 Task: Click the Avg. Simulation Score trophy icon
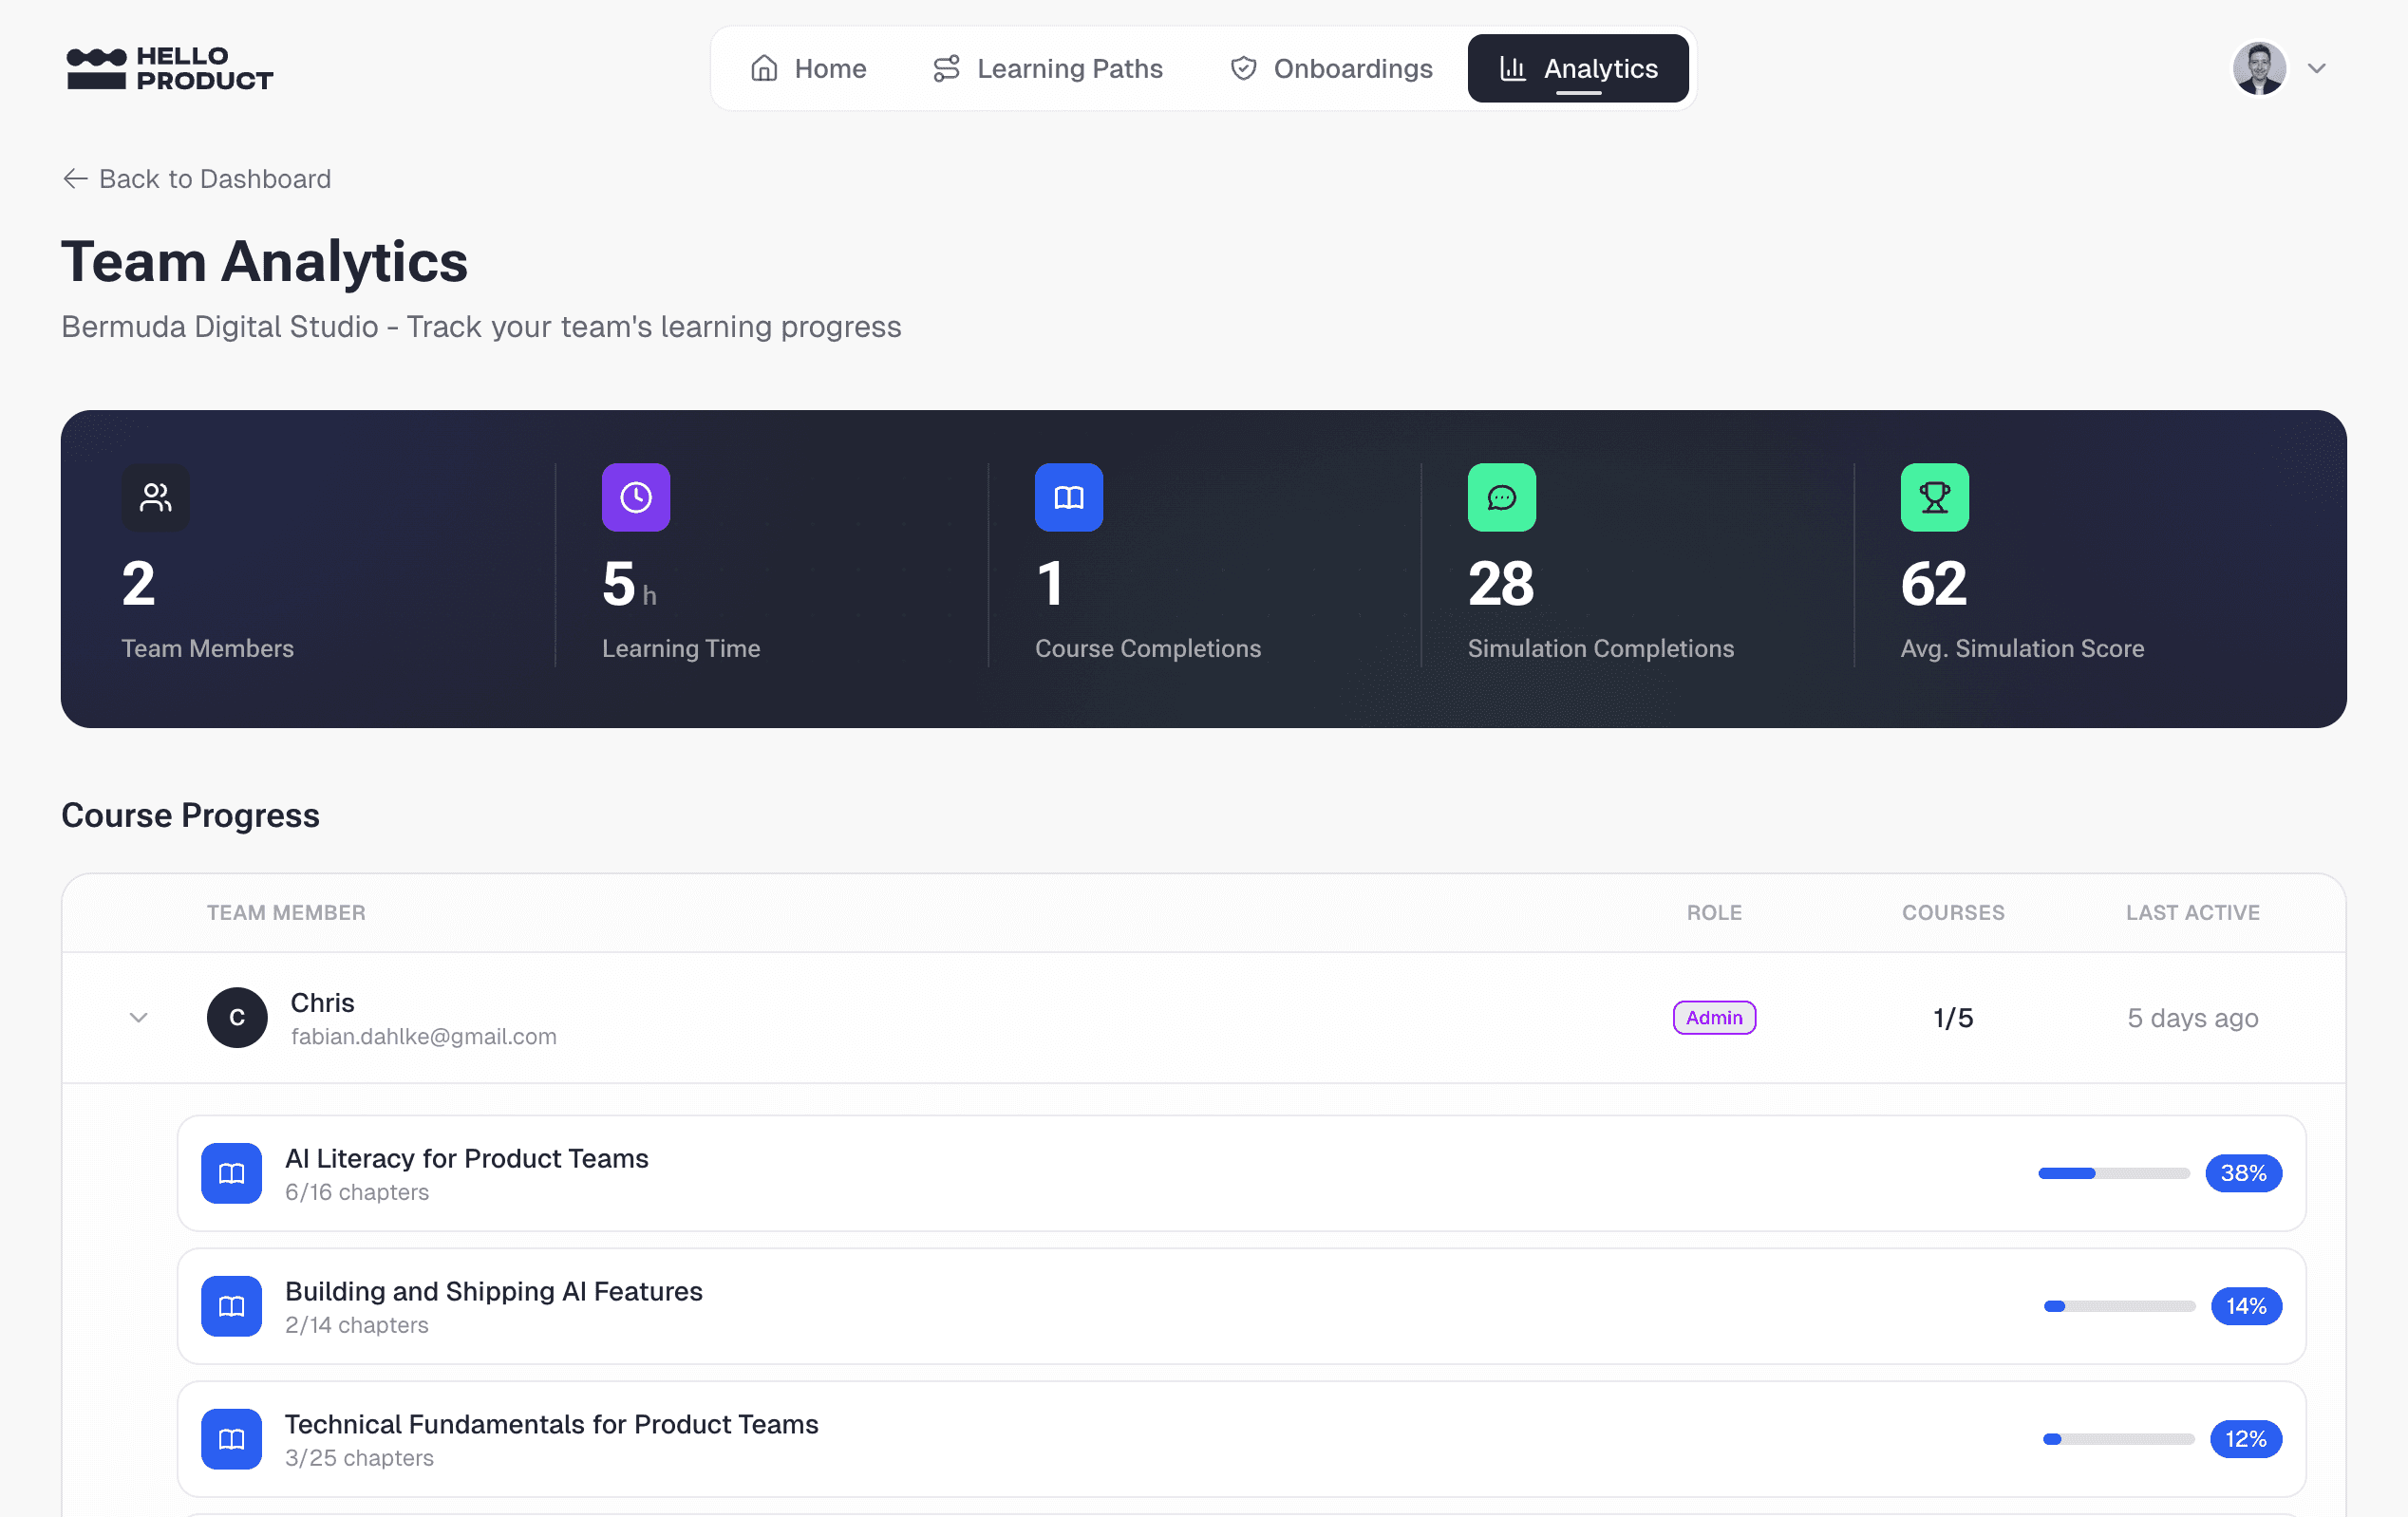(1934, 497)
